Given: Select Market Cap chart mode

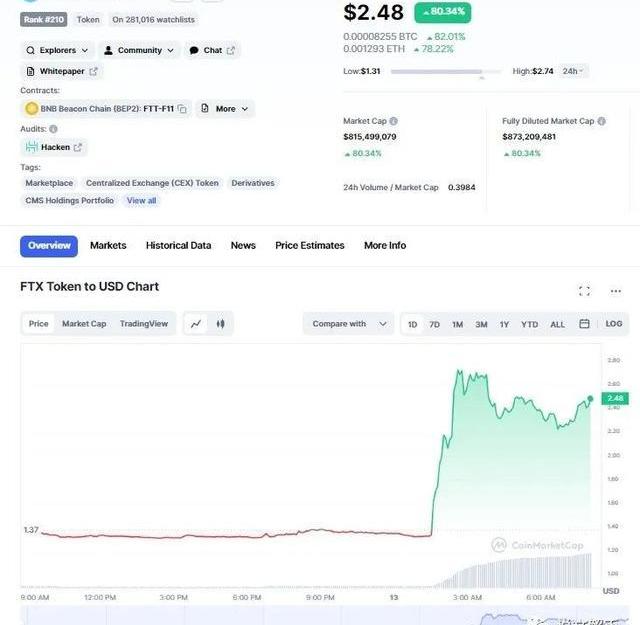Looking at the screenshot, I should (84, 324).
